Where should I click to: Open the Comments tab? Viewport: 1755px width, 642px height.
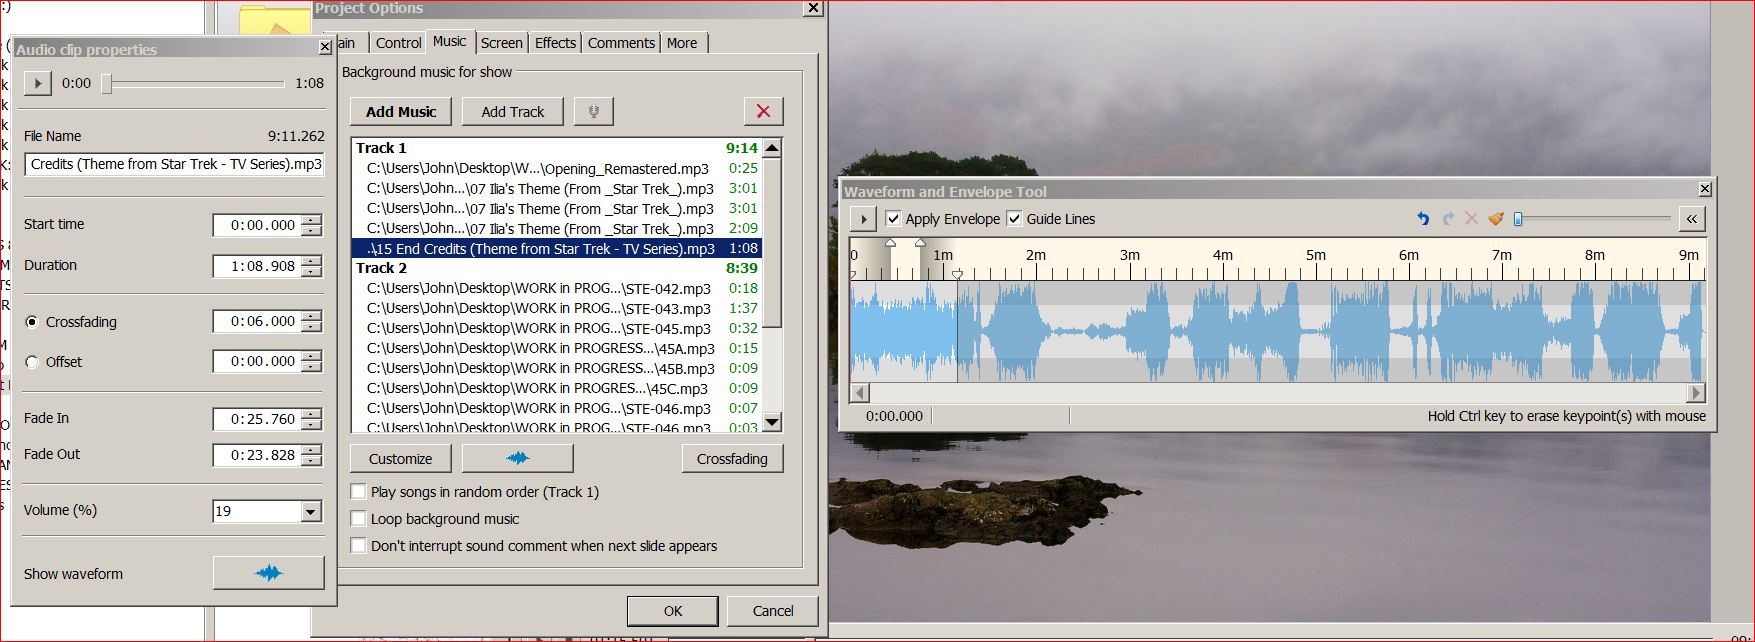click(621, 43)
